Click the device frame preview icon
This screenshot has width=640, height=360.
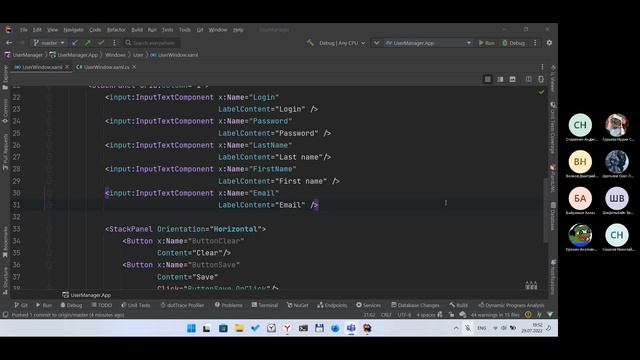tap(541, 79)
